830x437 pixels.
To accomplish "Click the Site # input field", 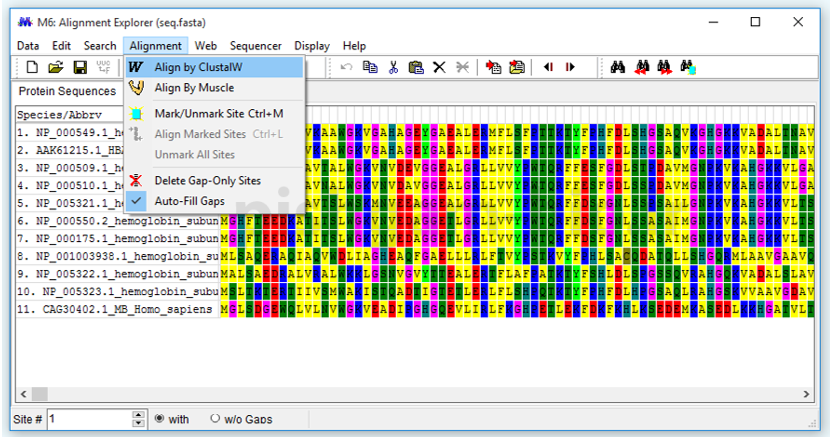I will (95, 419).
